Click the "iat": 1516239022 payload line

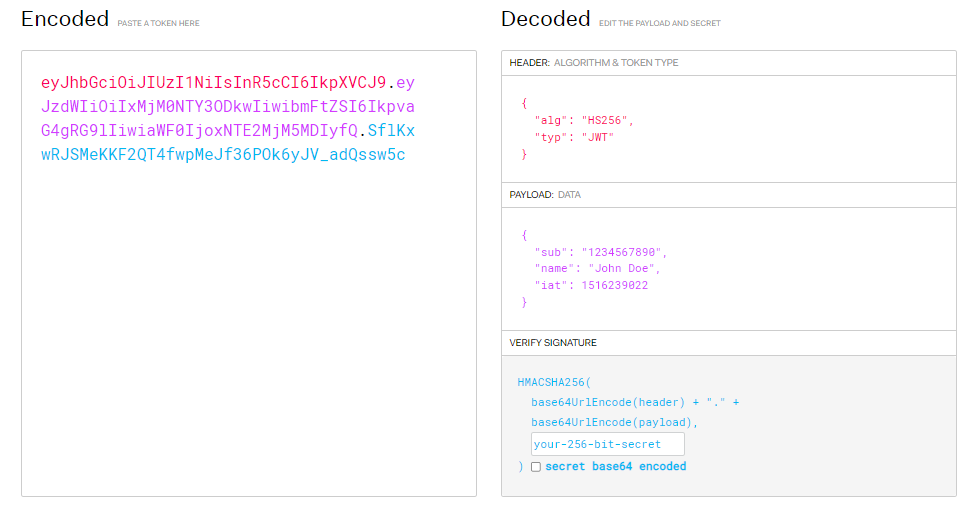pos(591,285)
